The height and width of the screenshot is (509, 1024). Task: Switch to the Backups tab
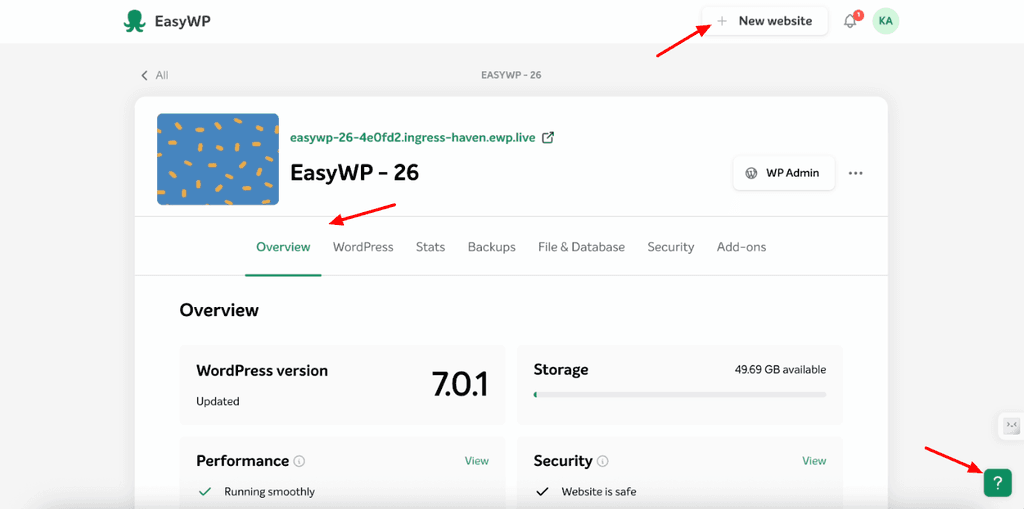(x=492, y=247)
